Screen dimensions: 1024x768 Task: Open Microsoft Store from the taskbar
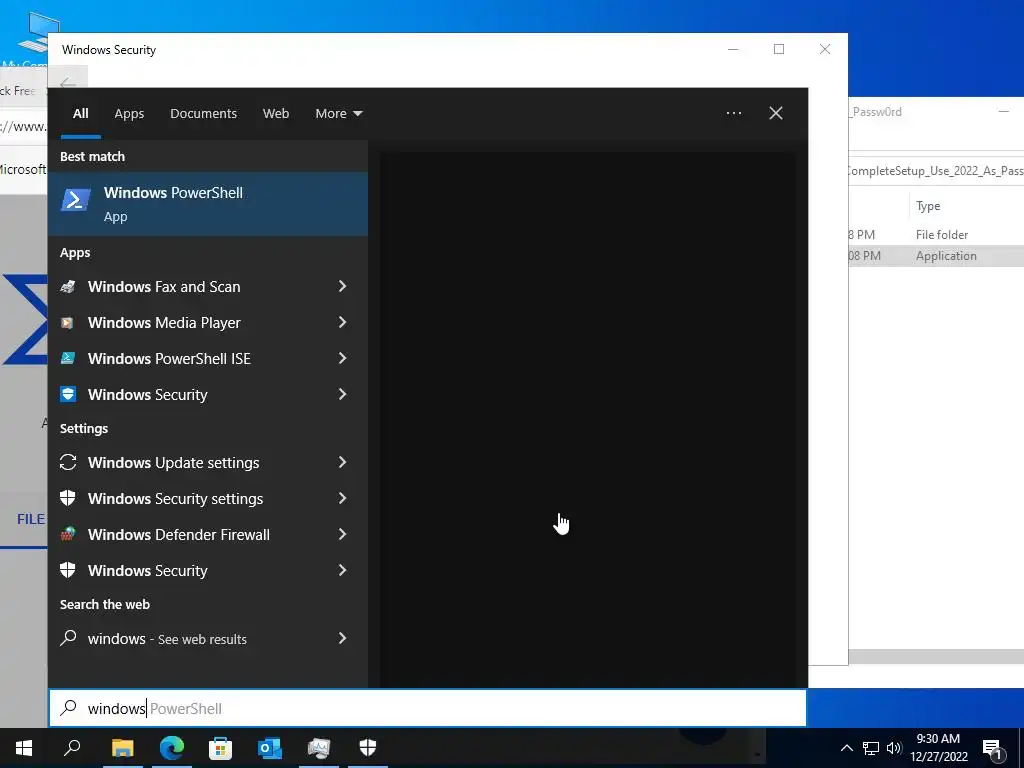(x=221, y=748)
